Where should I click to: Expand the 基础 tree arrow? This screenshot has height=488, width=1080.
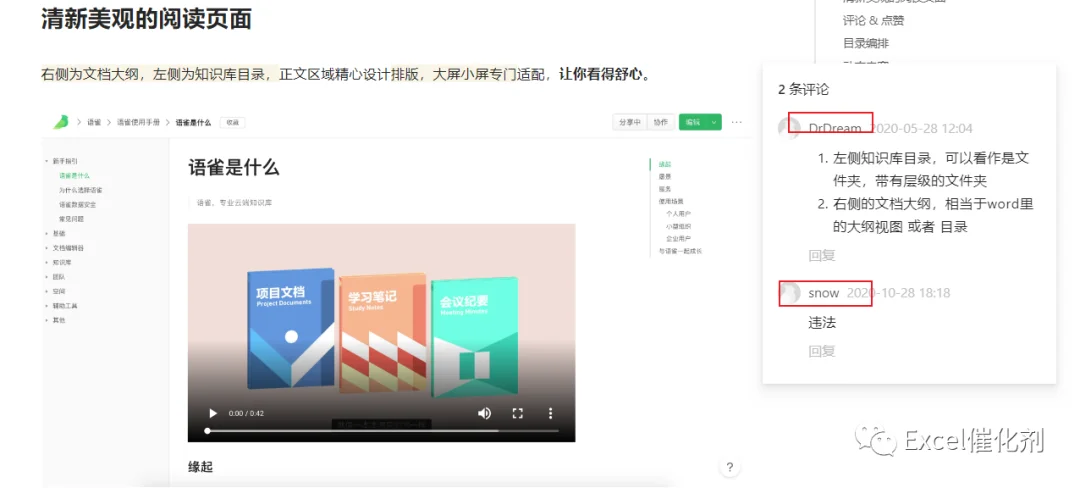point(47,233)
